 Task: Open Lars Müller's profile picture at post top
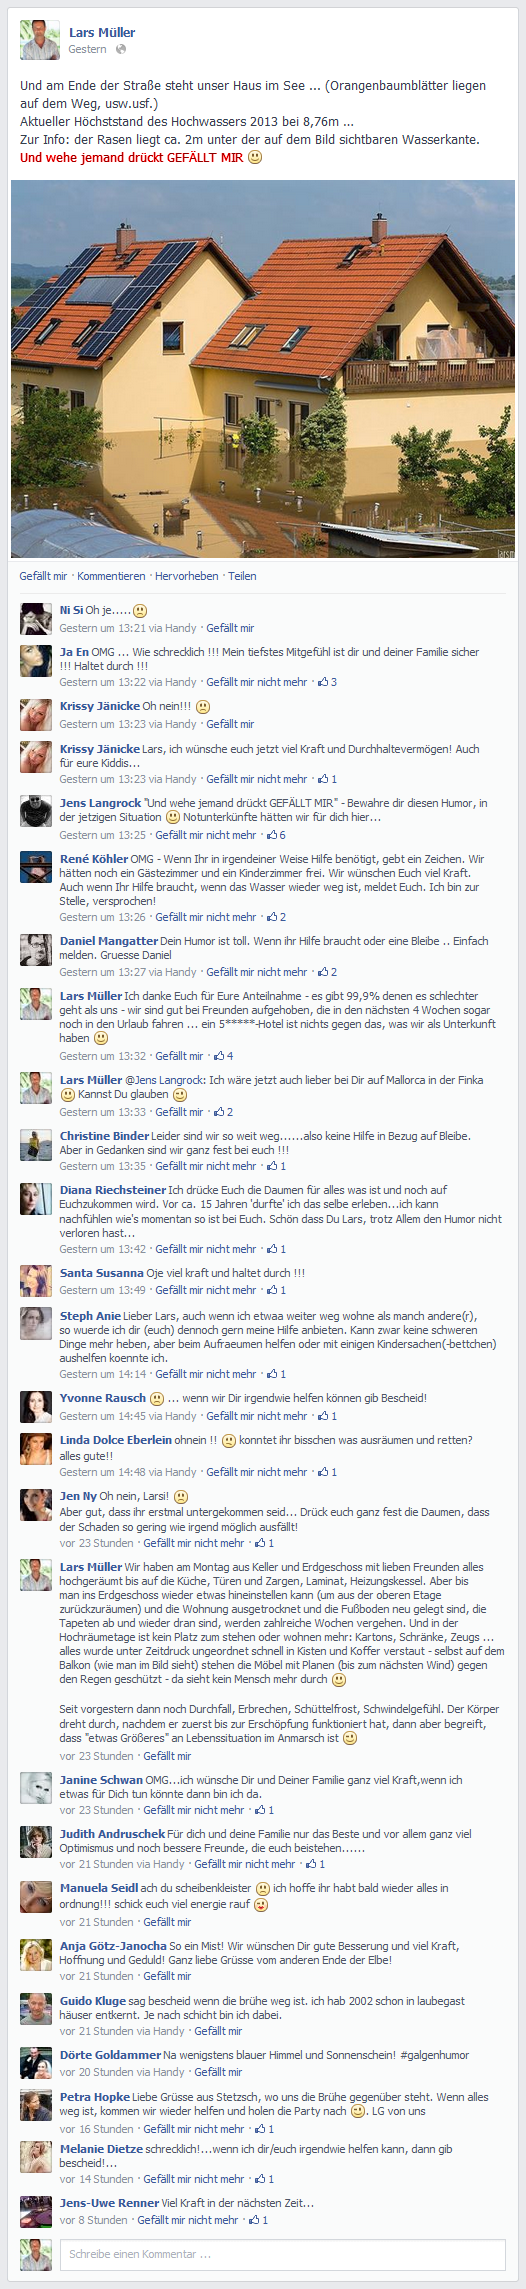40,40
